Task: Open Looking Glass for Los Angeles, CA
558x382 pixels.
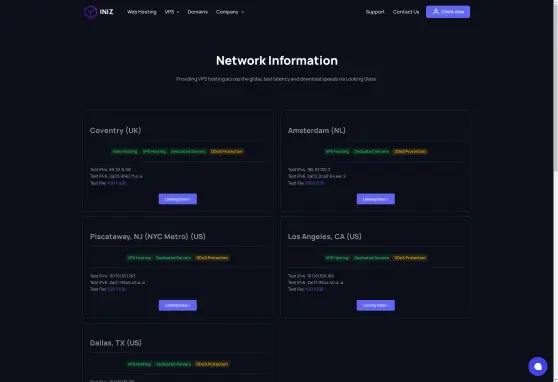Action: coord(375,305)
